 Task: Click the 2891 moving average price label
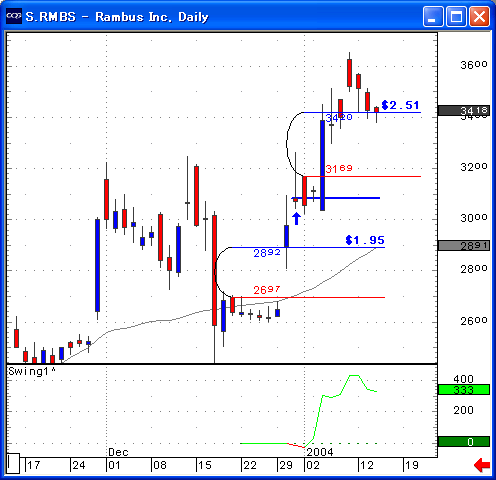pyautogui.click(x=464, y=246)
